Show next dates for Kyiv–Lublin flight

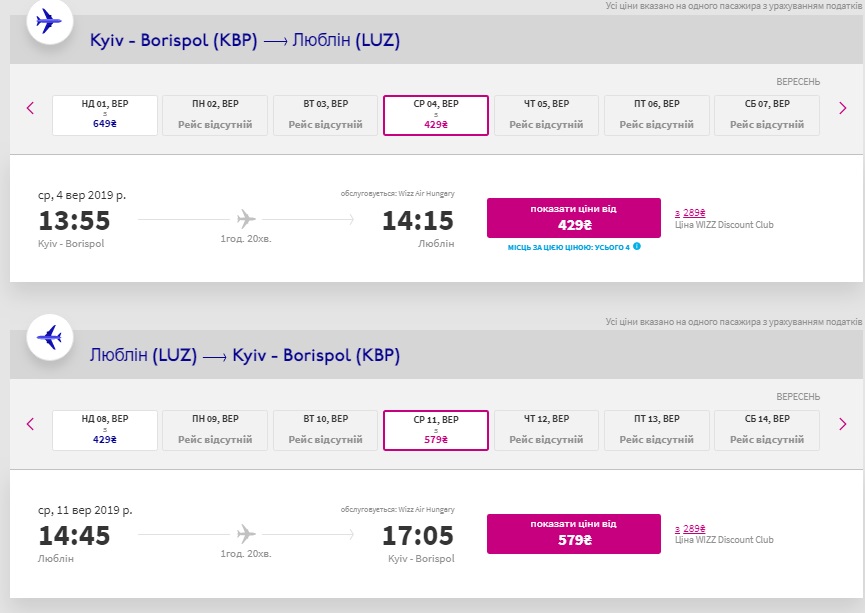point(842,108)
